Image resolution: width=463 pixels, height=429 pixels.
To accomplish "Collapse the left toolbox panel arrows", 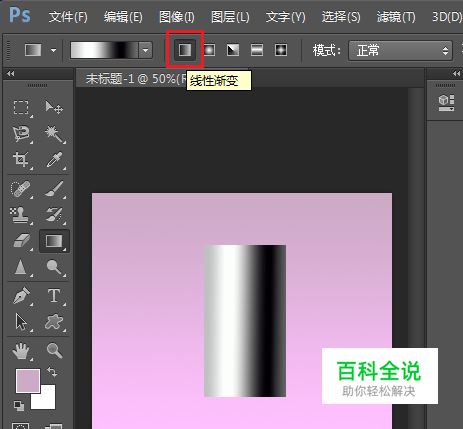I will tap(11, 74).
